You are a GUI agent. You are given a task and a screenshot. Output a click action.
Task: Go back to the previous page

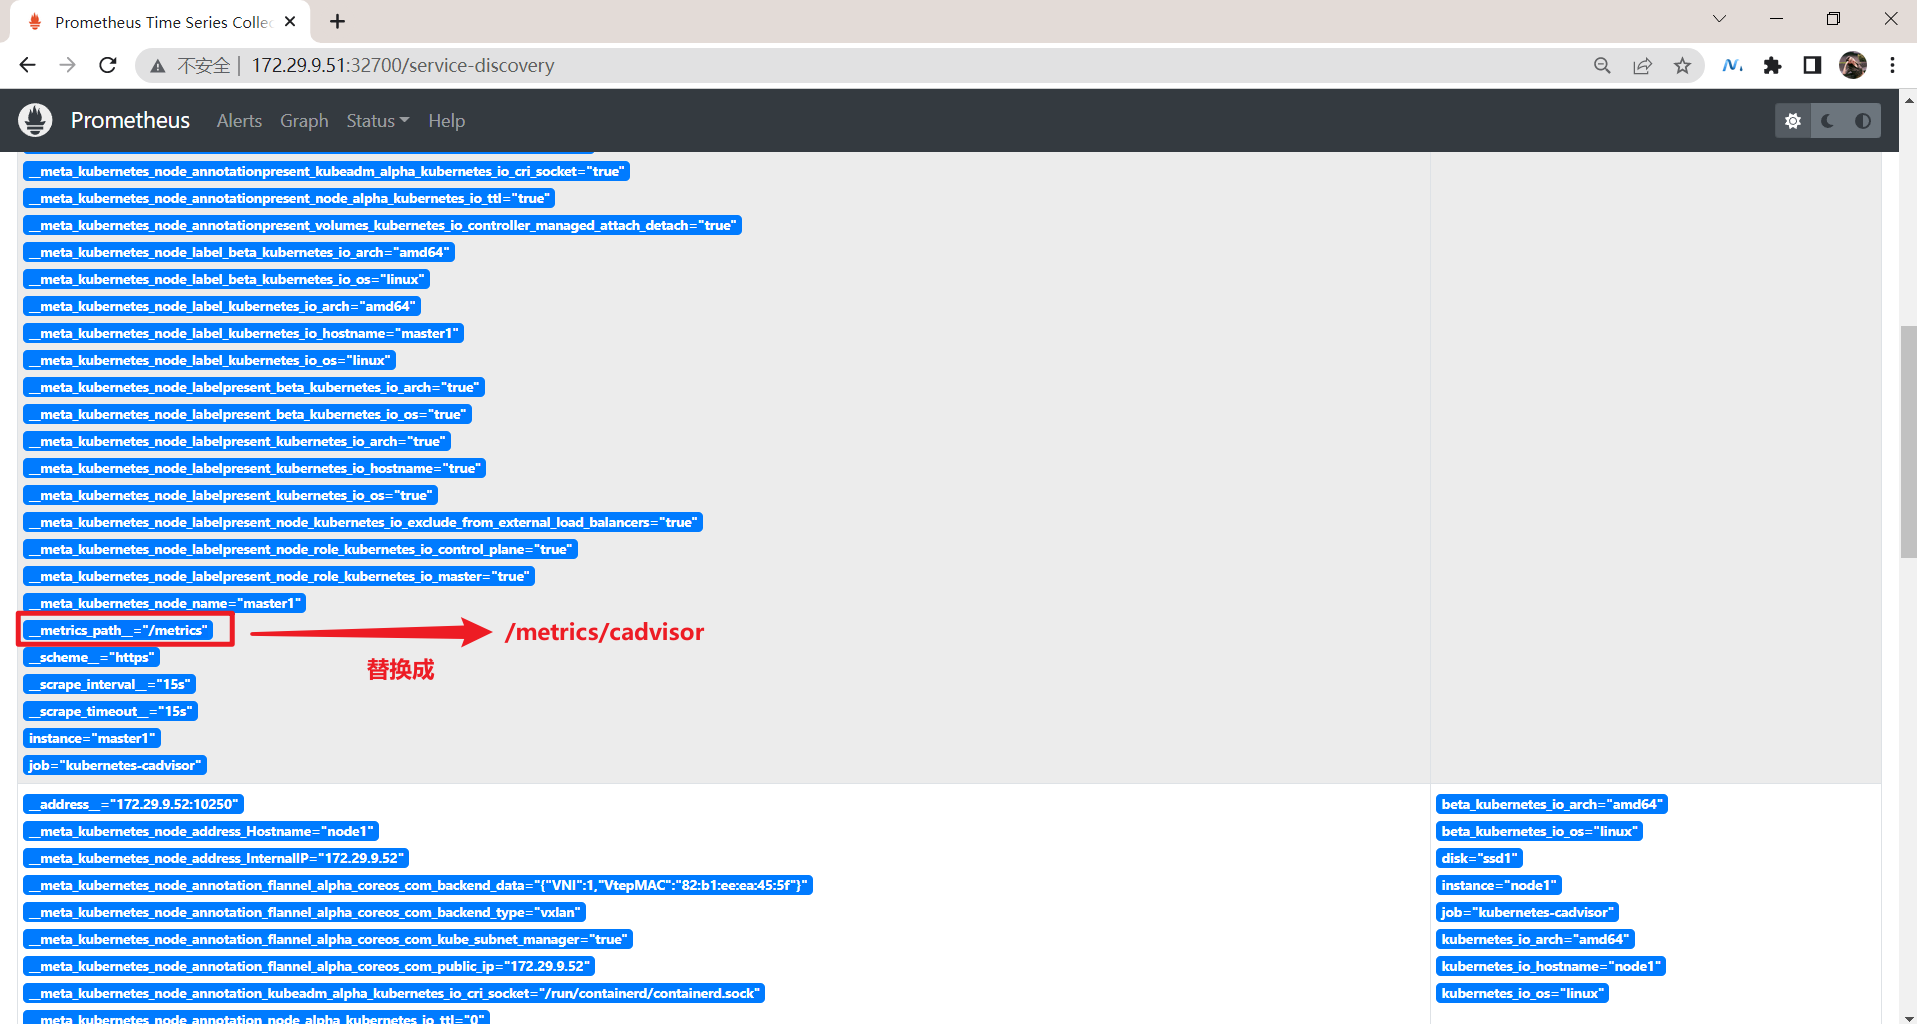[27, 65]
